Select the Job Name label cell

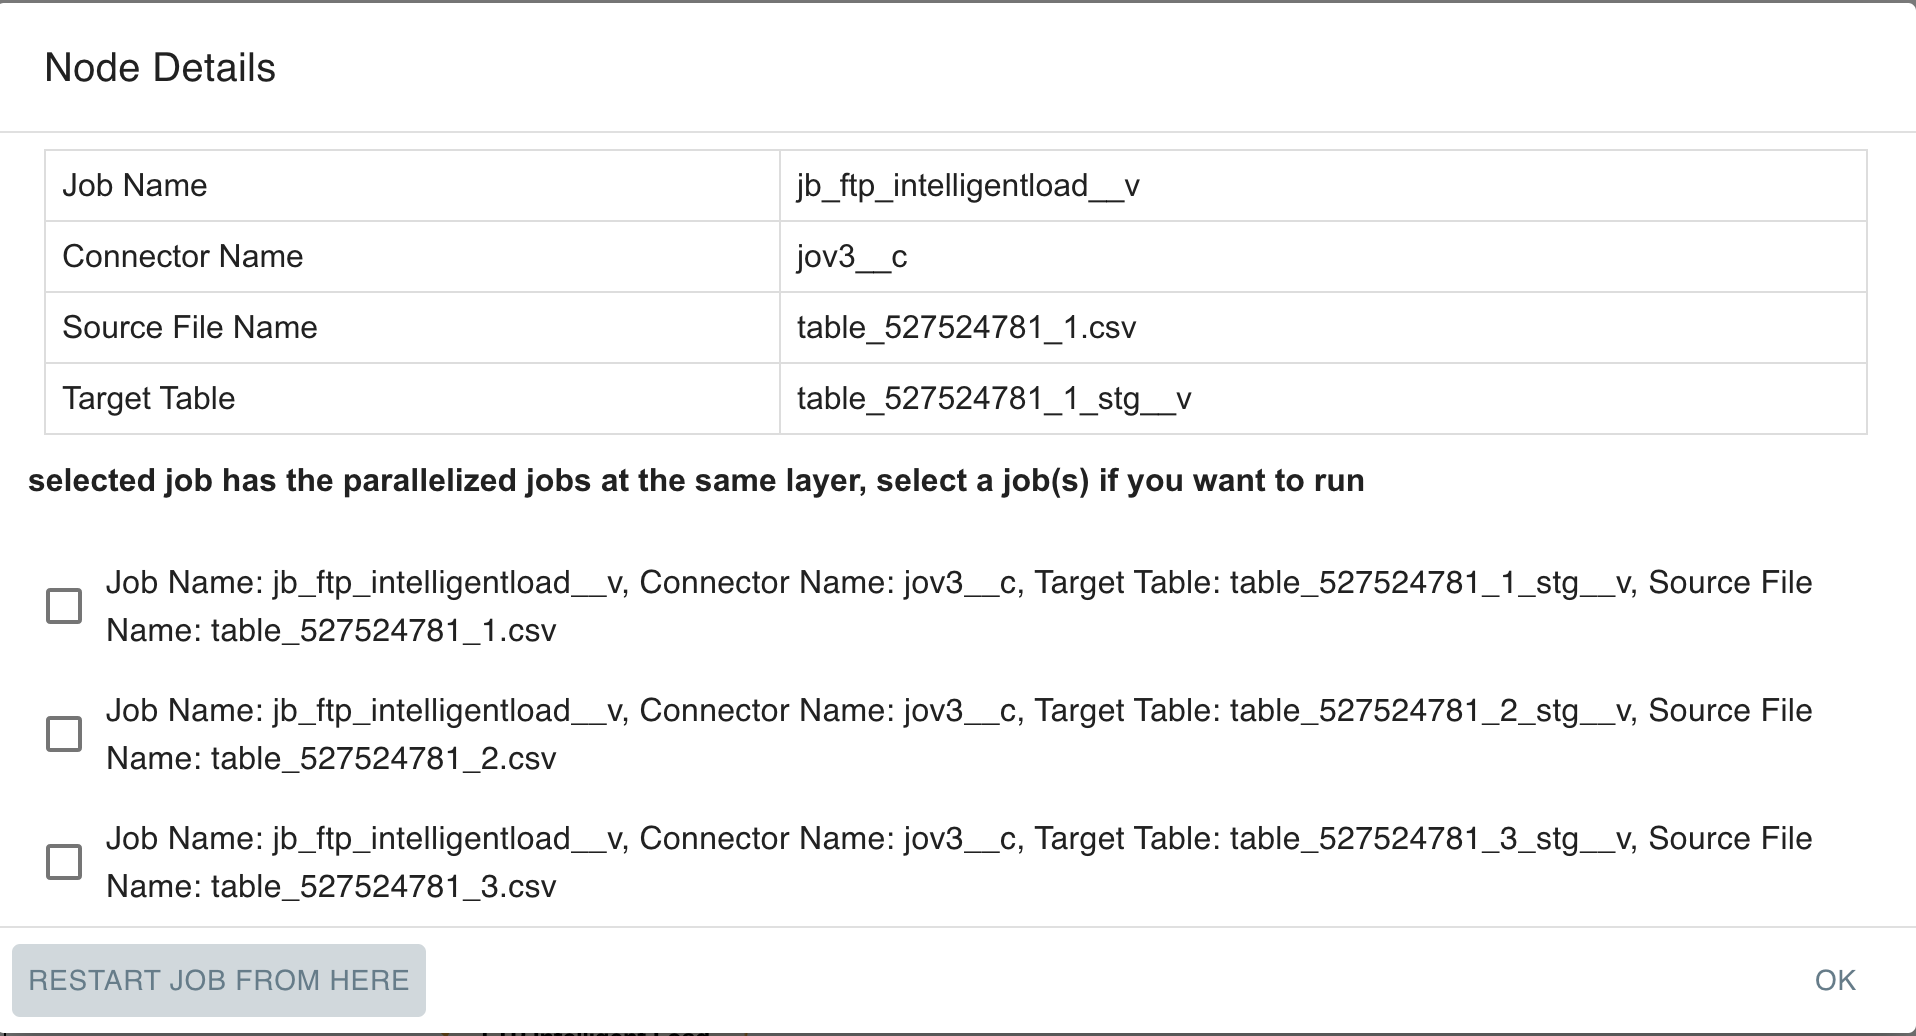tap(135, 186)
